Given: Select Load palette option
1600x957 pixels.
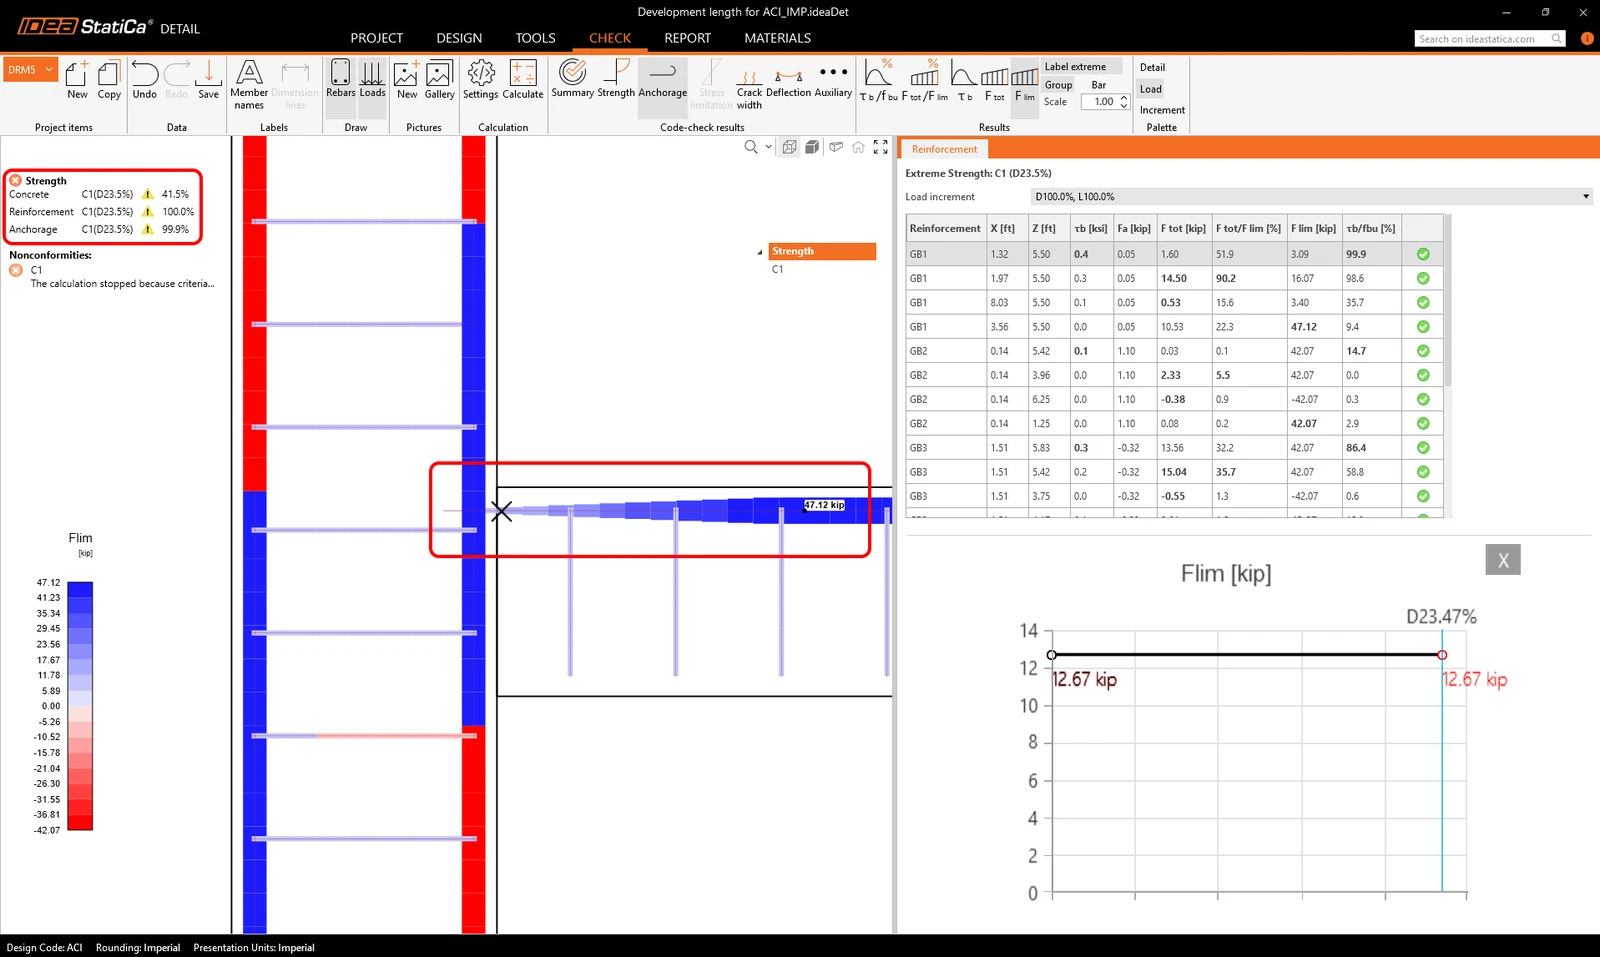Looking at the screenshot, I should (x=1151, y=89).
